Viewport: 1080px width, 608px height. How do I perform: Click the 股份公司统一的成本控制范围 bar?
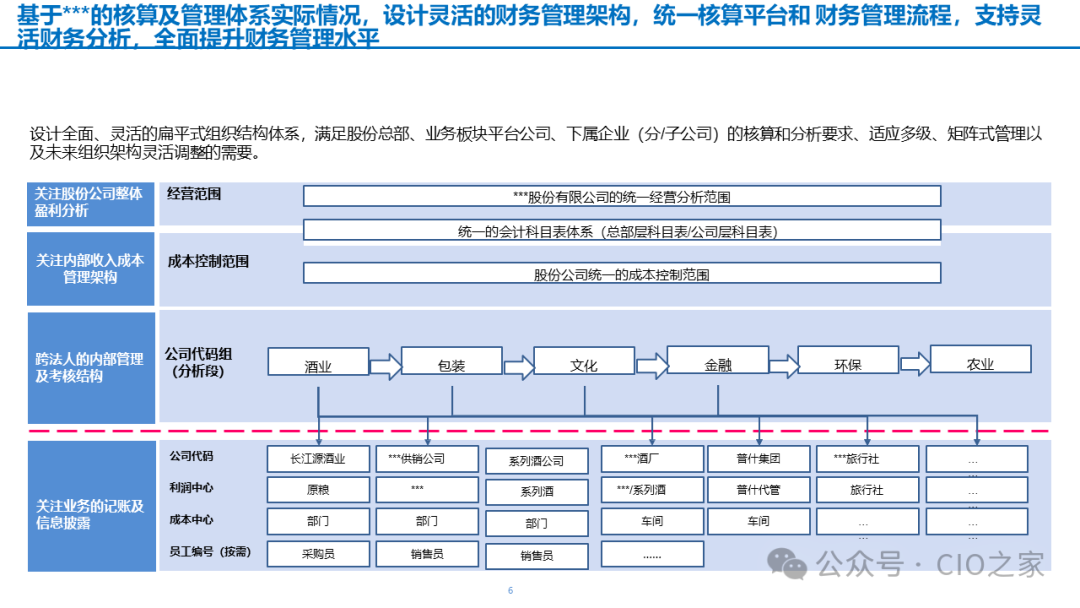[621, 273]
